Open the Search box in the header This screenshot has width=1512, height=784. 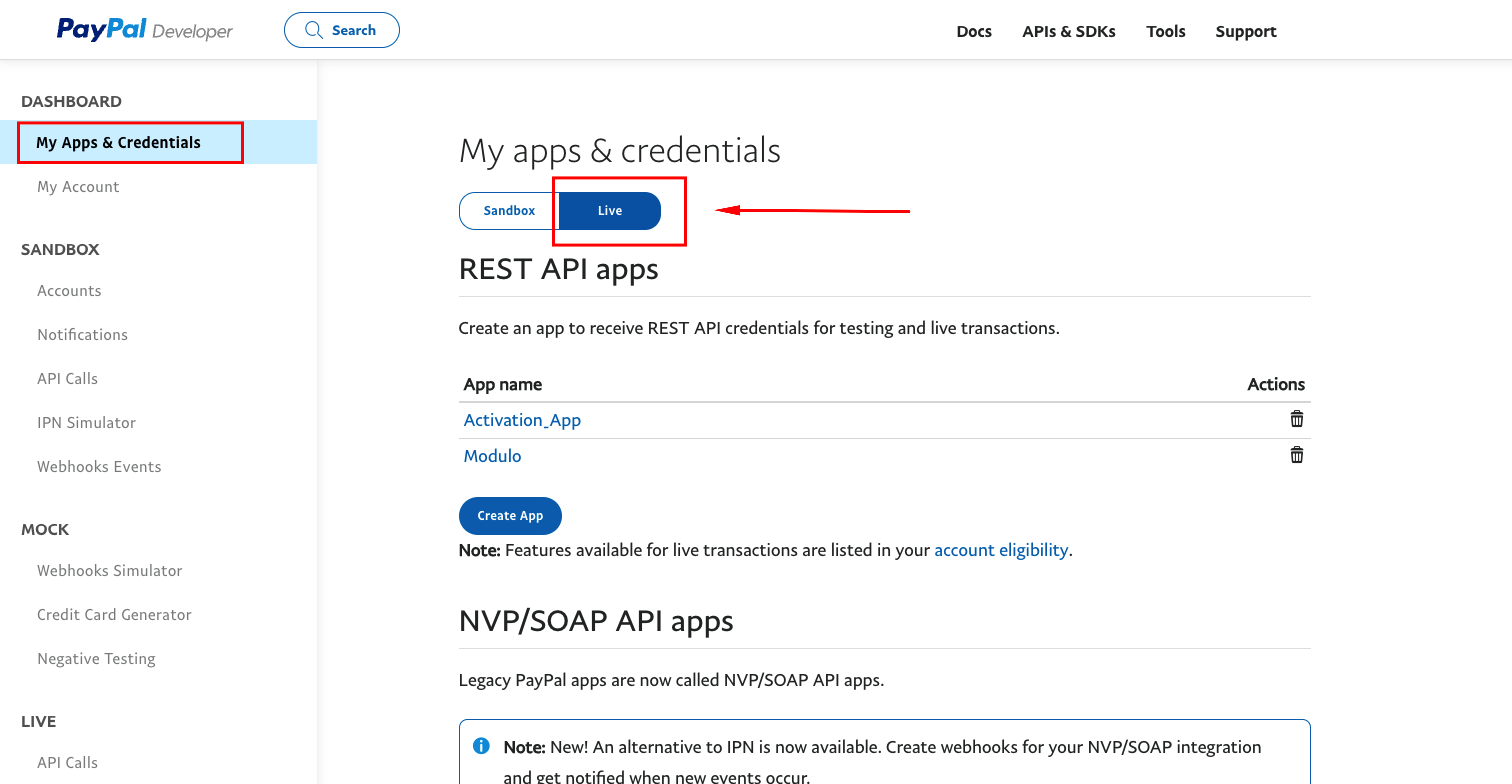click(342, 30)
